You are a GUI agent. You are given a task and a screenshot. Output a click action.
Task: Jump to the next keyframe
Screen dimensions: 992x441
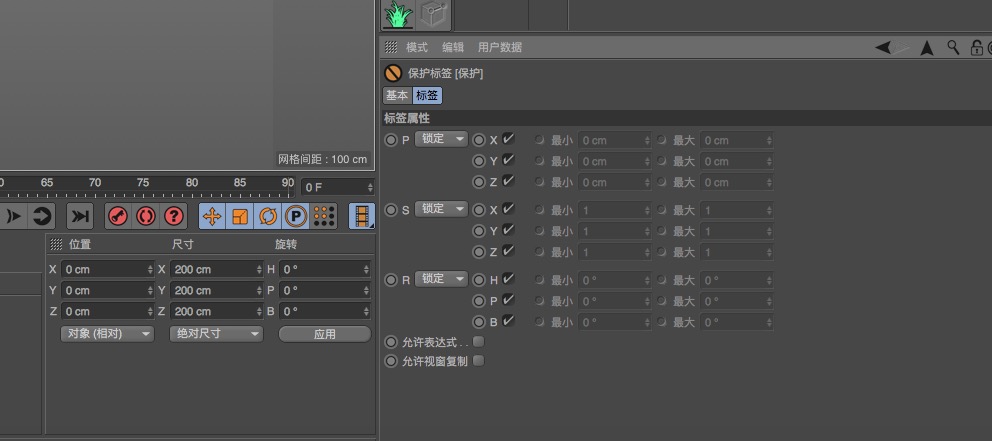(x=14, y=216)
